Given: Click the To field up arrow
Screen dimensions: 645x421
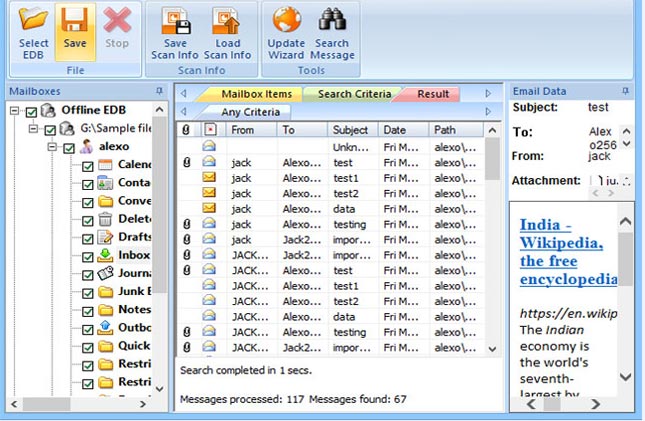Looking at the screenshot, I should (626, 132).
